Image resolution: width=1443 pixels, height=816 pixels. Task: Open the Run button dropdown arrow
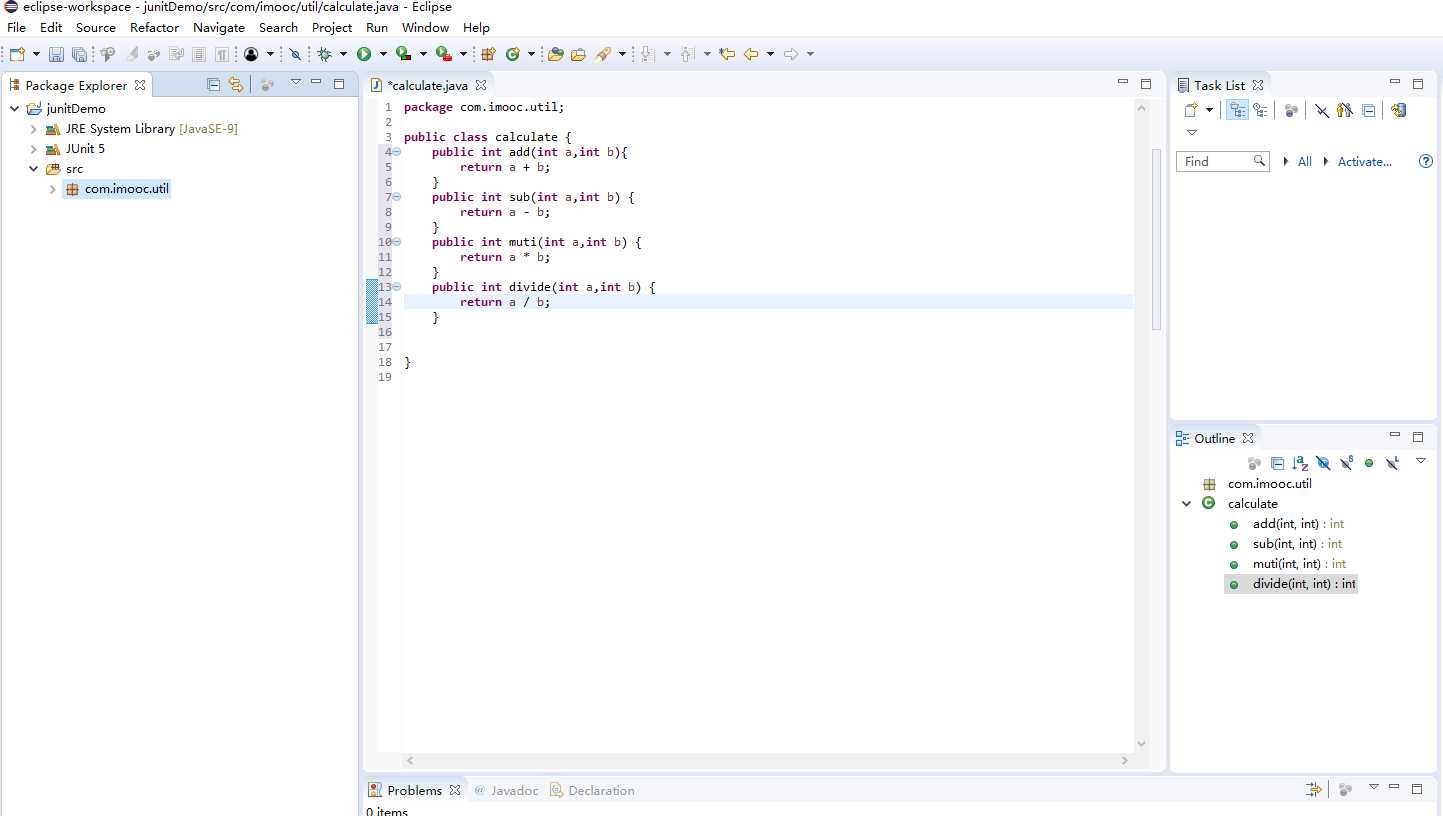point(383,54)
